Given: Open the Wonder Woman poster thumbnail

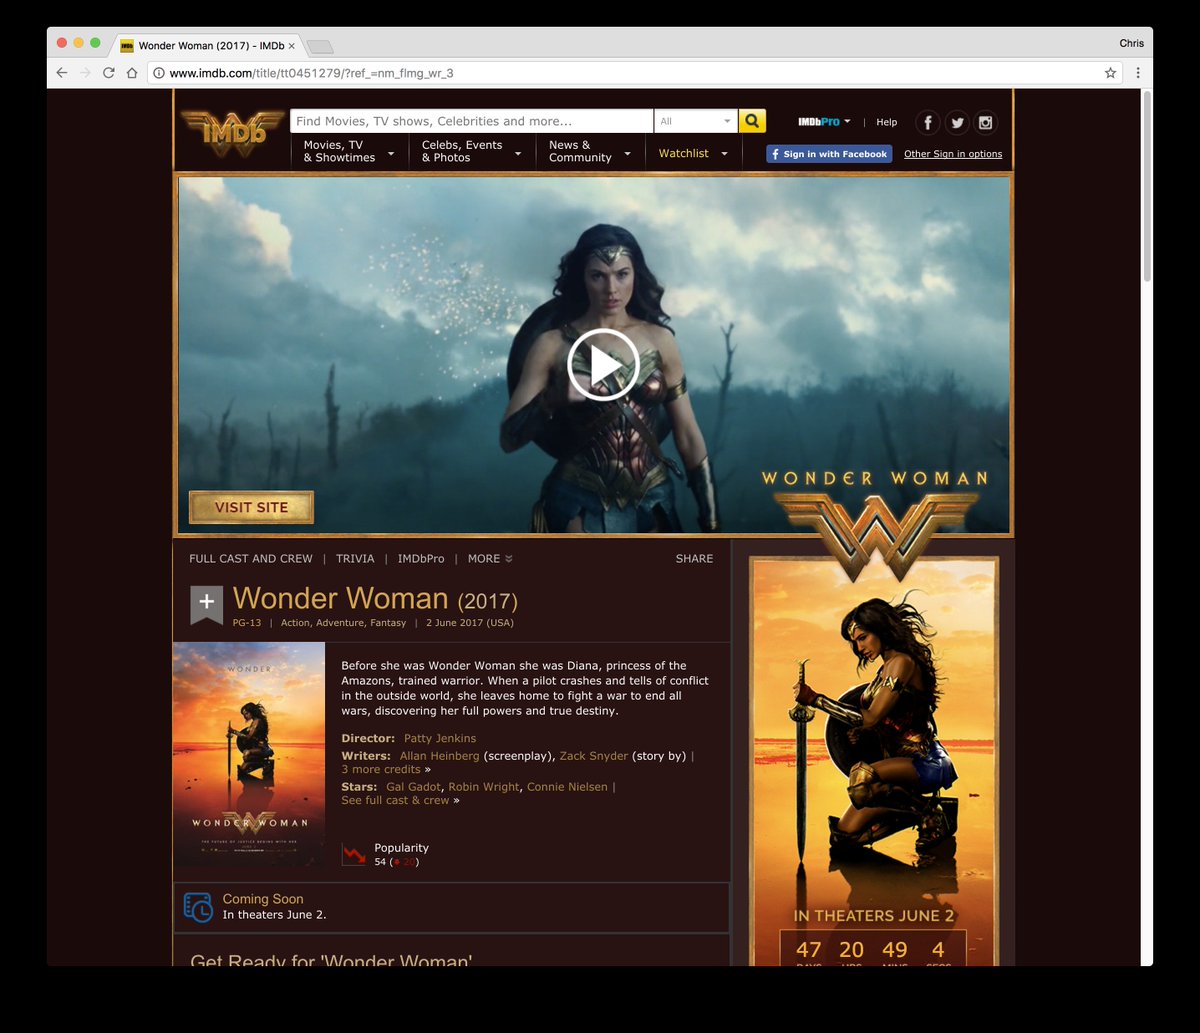Looking at the screenshot, I should [x=249, y=755].
